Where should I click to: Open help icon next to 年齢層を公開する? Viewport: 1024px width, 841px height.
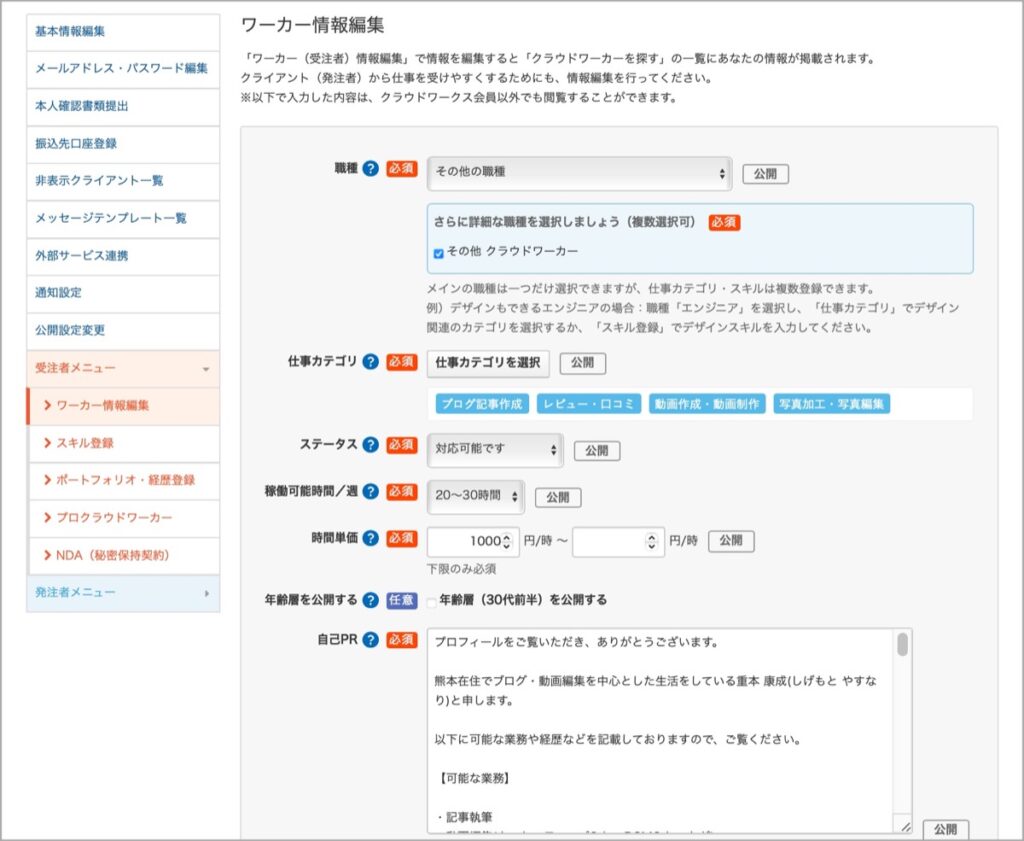370,600
